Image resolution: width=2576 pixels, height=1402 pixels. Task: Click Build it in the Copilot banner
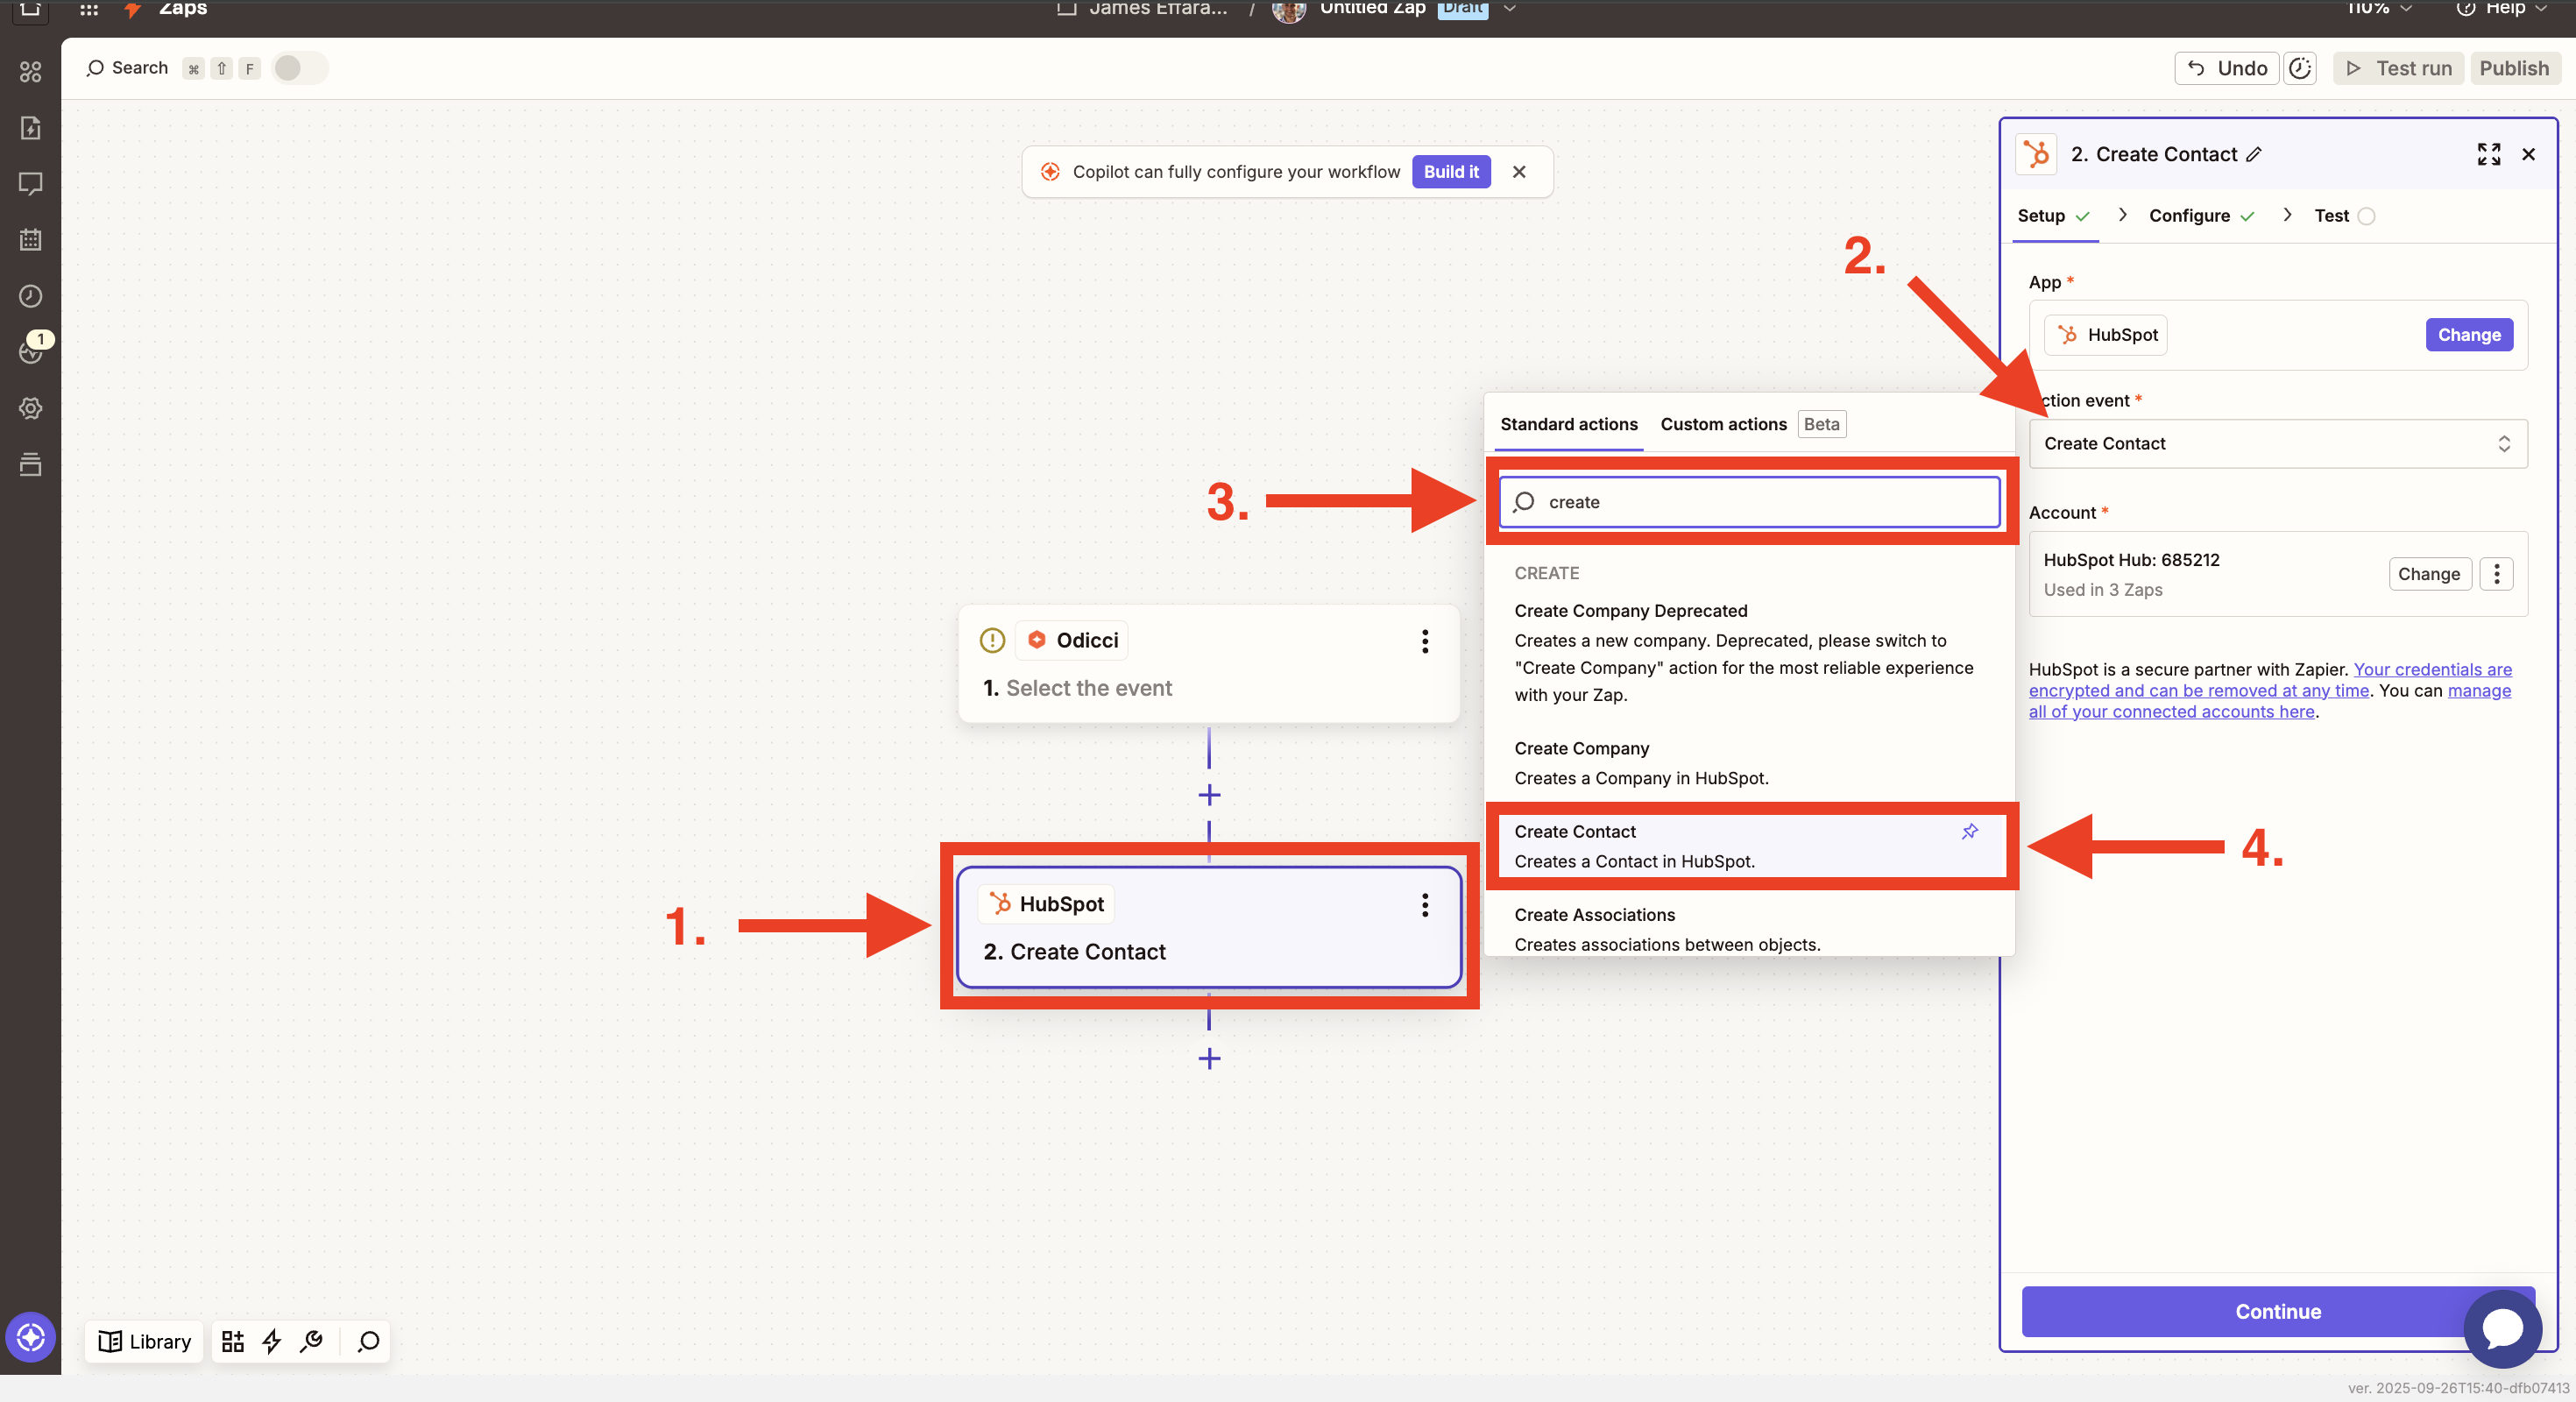[x=1450, y=172]
